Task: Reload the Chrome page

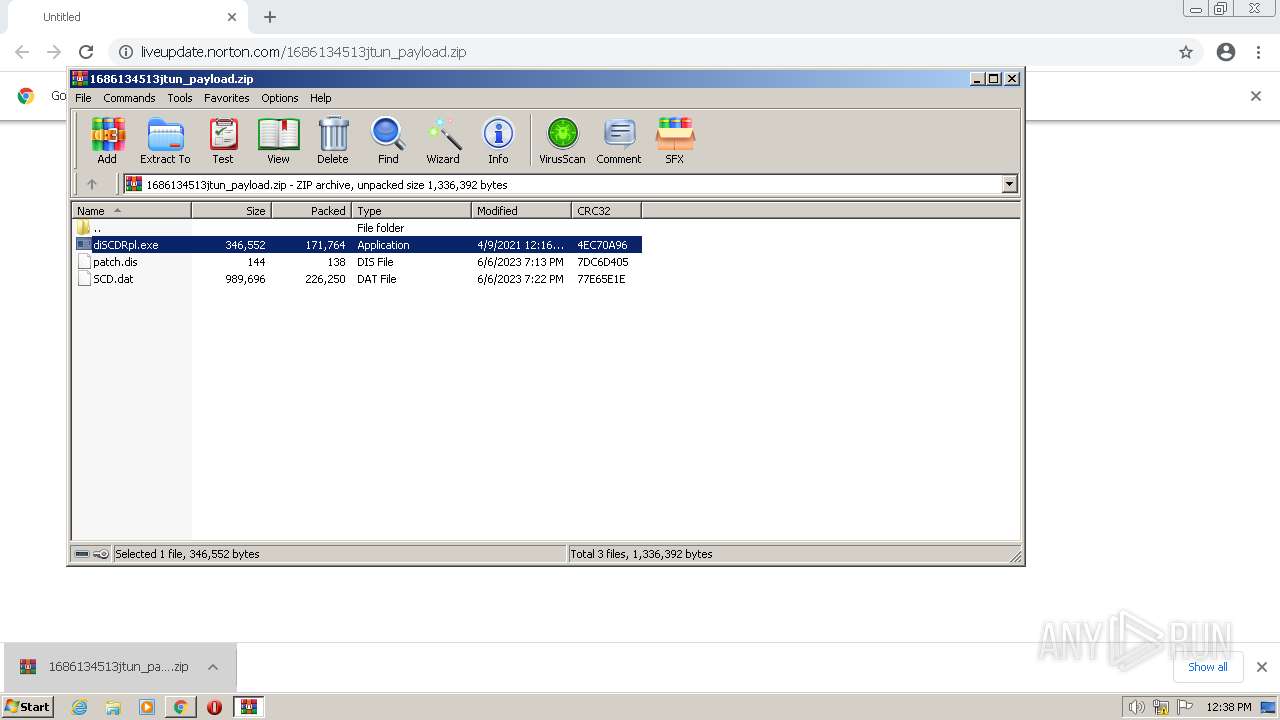Action: (86, 52)
